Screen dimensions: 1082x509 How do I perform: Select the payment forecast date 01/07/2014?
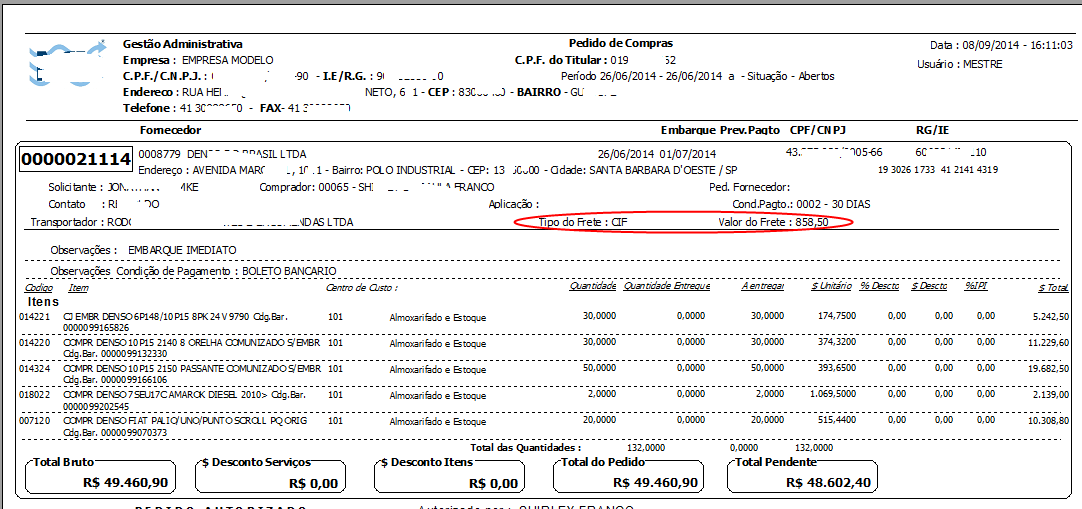(x=688, y=153)
